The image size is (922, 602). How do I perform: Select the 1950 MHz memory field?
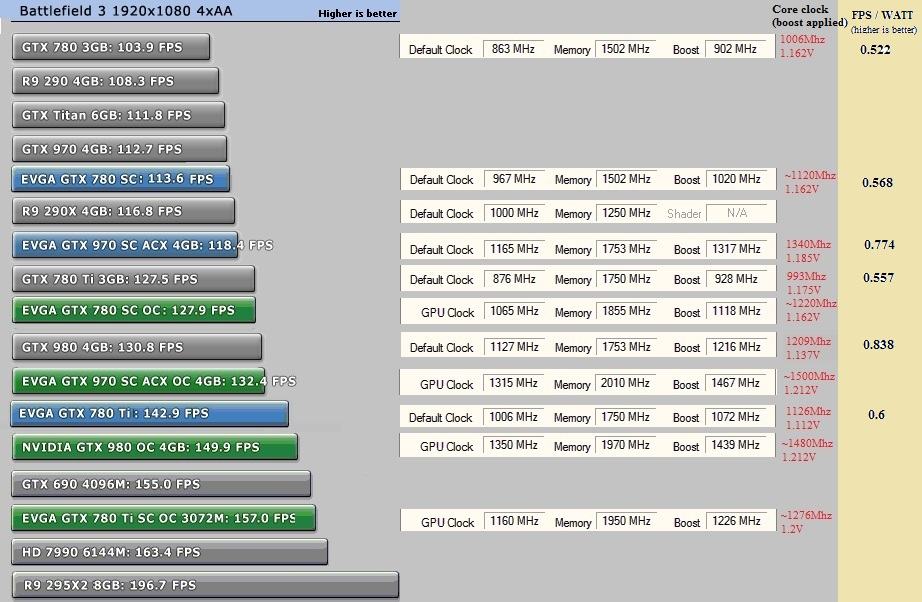[626, 521]
